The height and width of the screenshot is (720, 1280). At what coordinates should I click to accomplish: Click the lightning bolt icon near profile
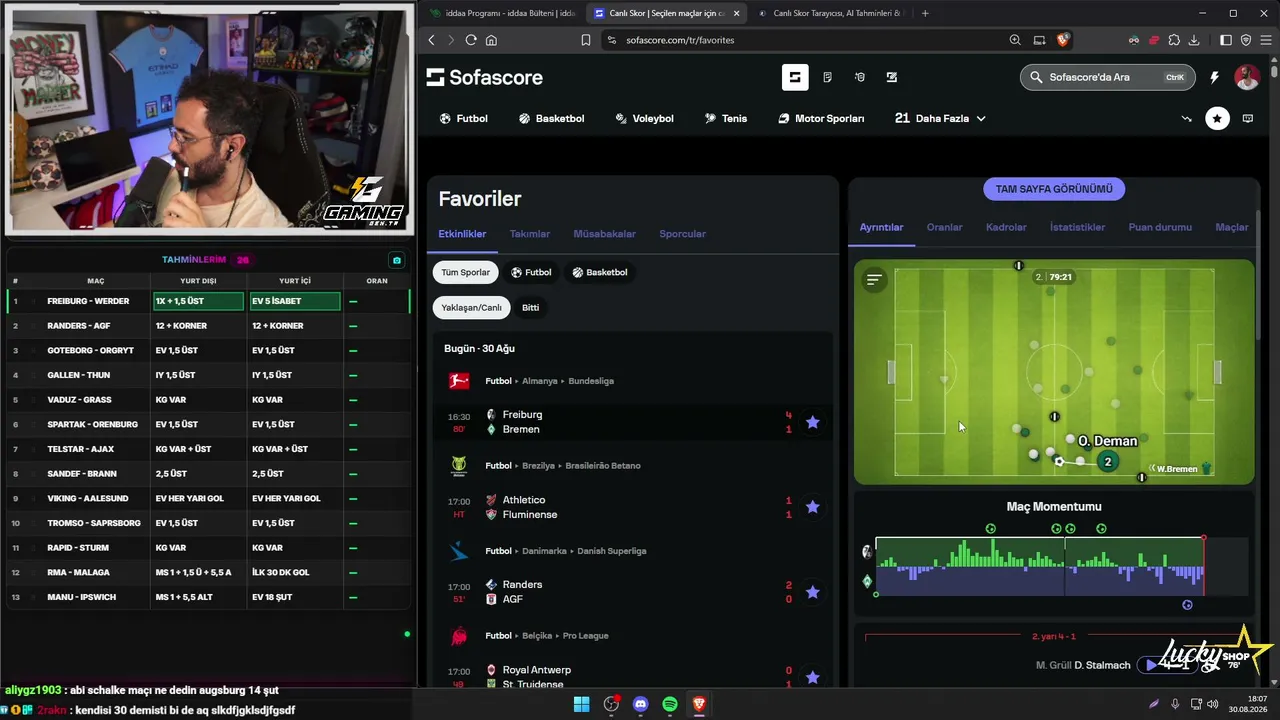[1214, 77]
